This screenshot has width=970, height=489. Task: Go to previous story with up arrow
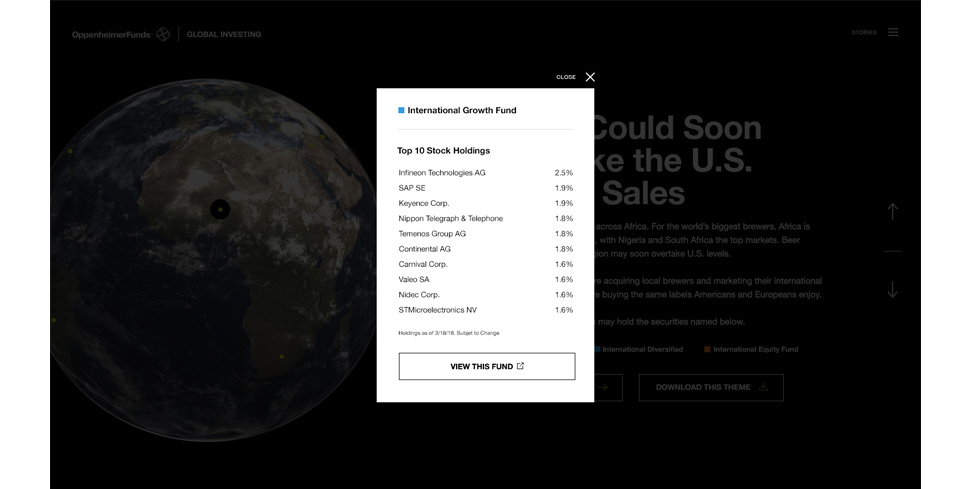tap(892, 211)
